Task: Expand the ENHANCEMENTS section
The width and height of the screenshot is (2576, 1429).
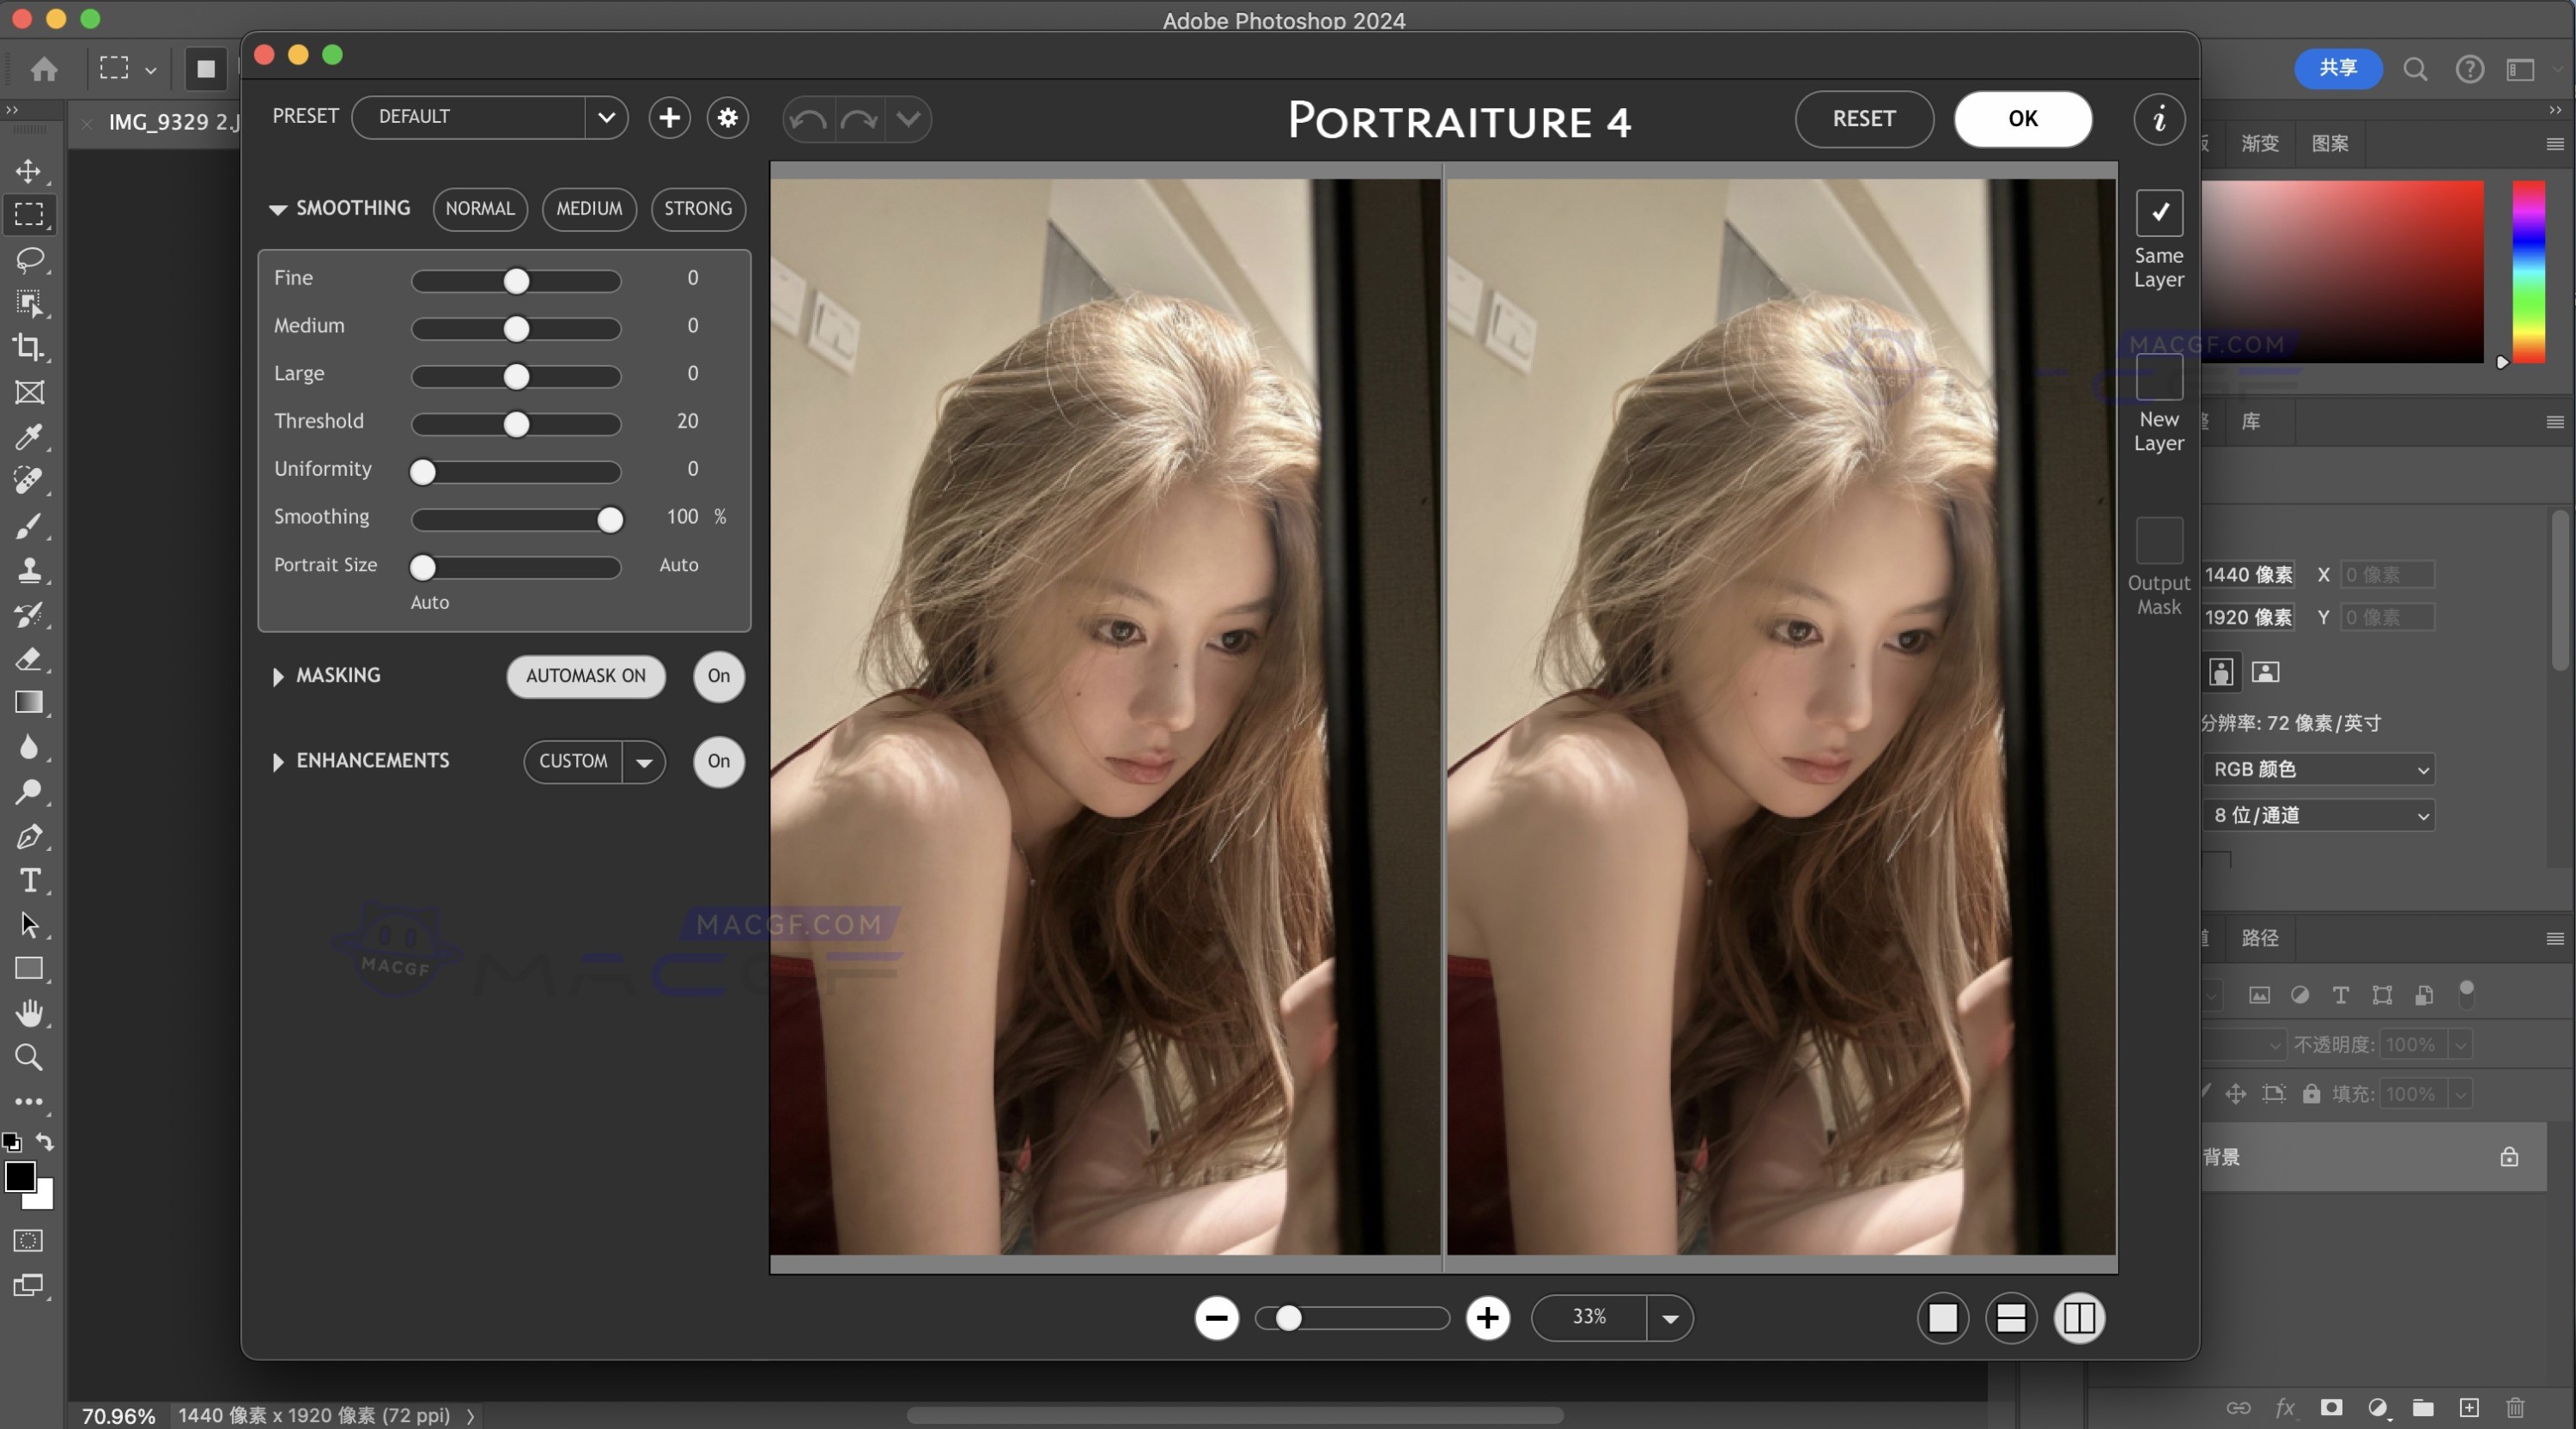Action: 277,761
